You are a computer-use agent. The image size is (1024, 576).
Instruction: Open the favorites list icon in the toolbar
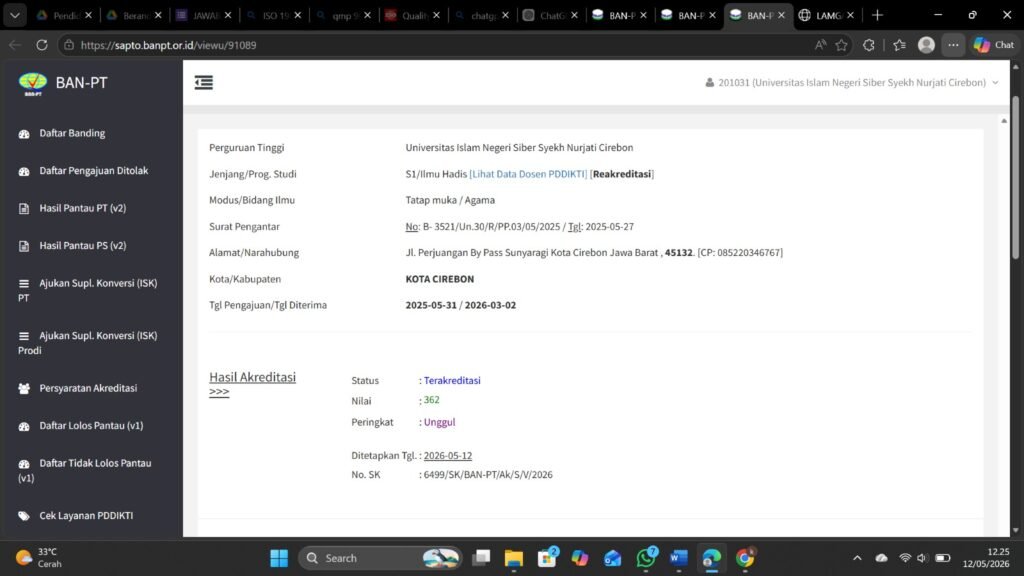tap(899, 45)
